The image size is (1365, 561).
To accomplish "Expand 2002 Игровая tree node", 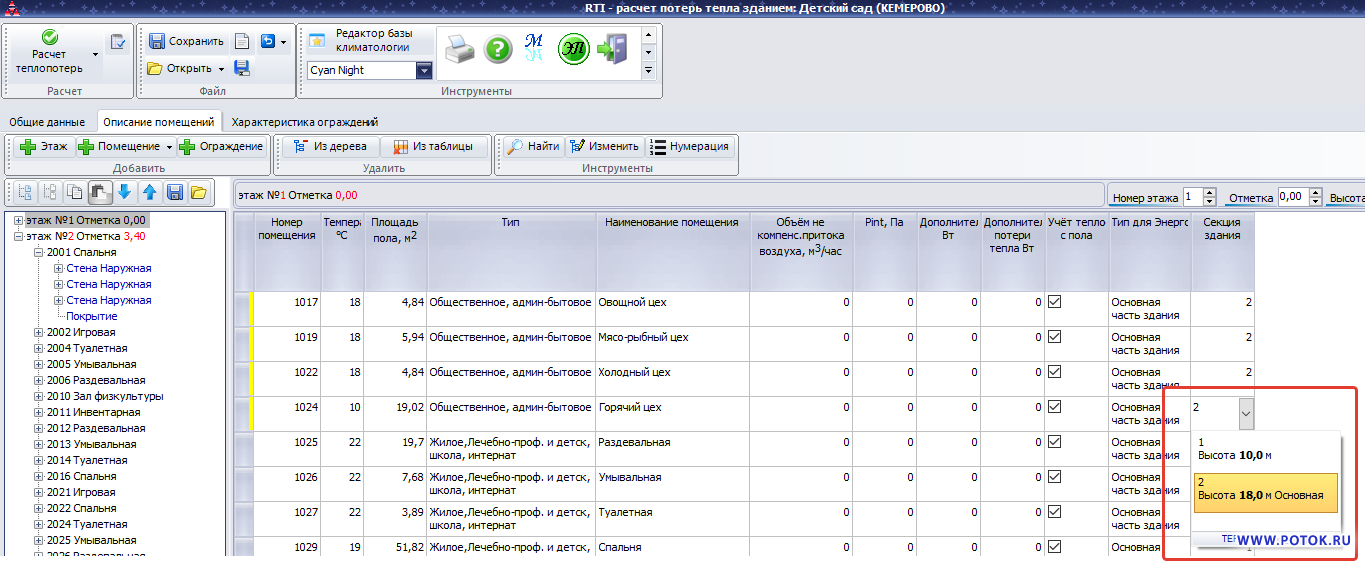I will 38,332.
